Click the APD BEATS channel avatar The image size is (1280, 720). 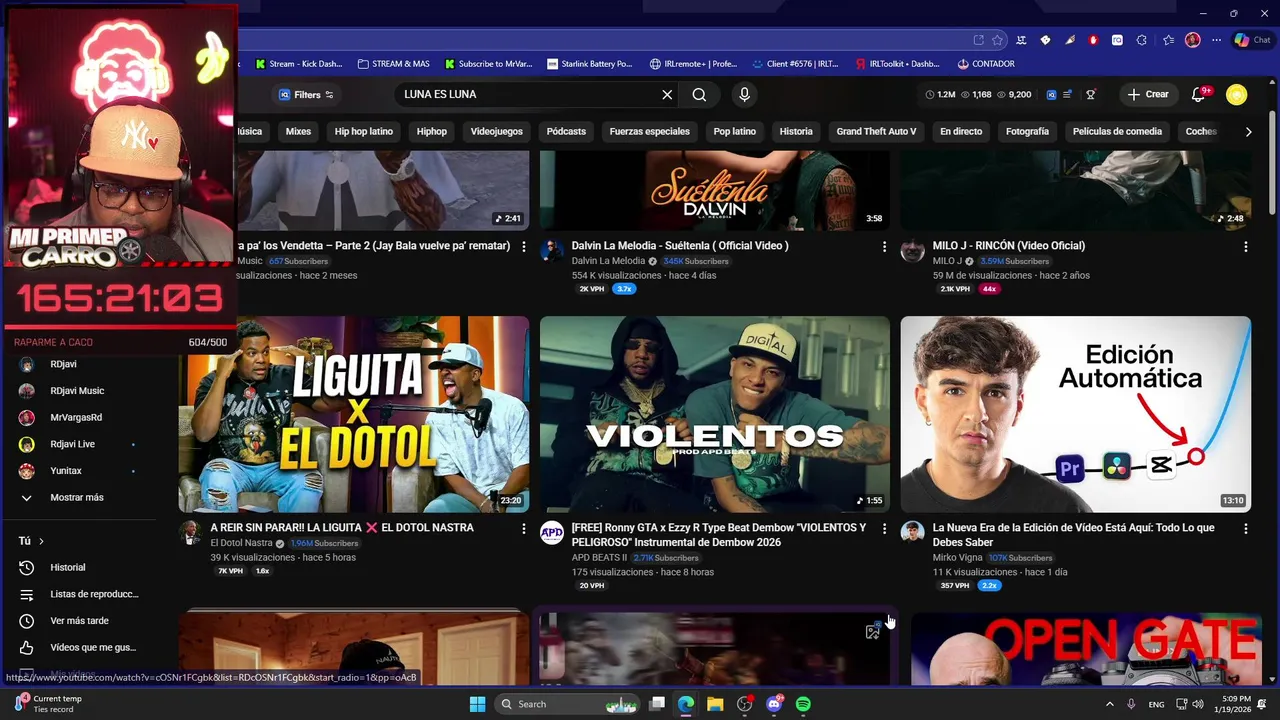tap(552, 533)
